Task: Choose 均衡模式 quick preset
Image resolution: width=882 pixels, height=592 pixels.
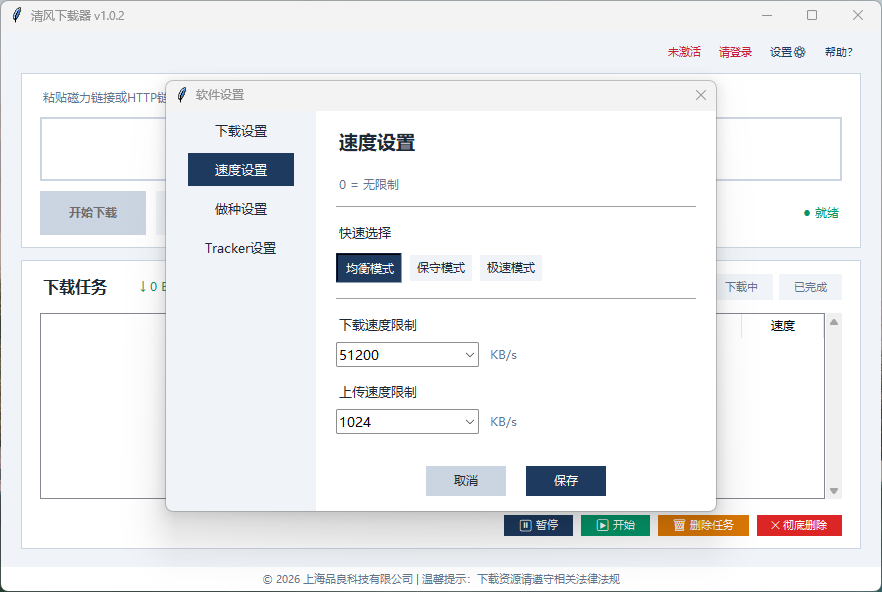Action: tap(369, 268)
